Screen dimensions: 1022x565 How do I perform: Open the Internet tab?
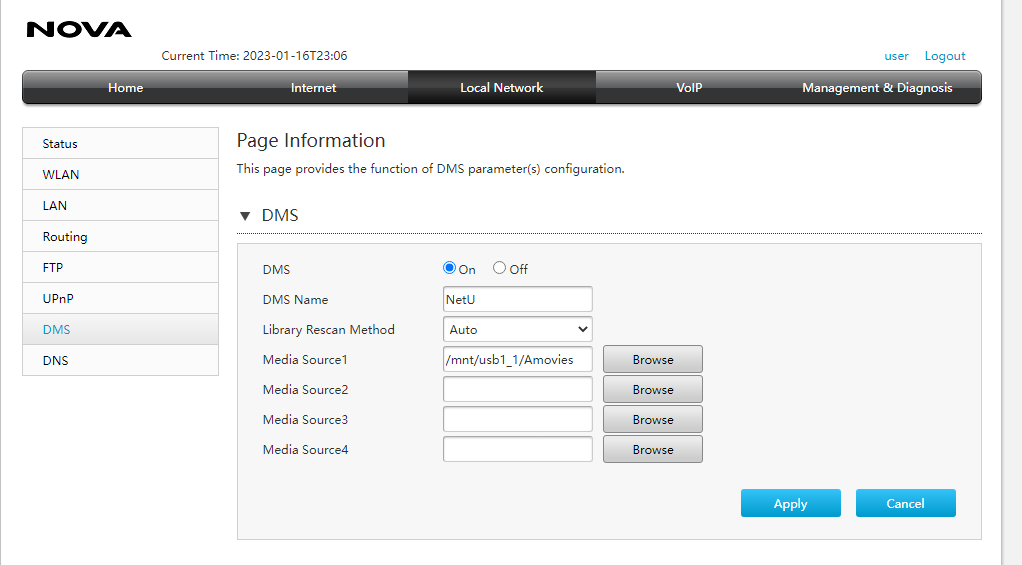click(314, 87)
